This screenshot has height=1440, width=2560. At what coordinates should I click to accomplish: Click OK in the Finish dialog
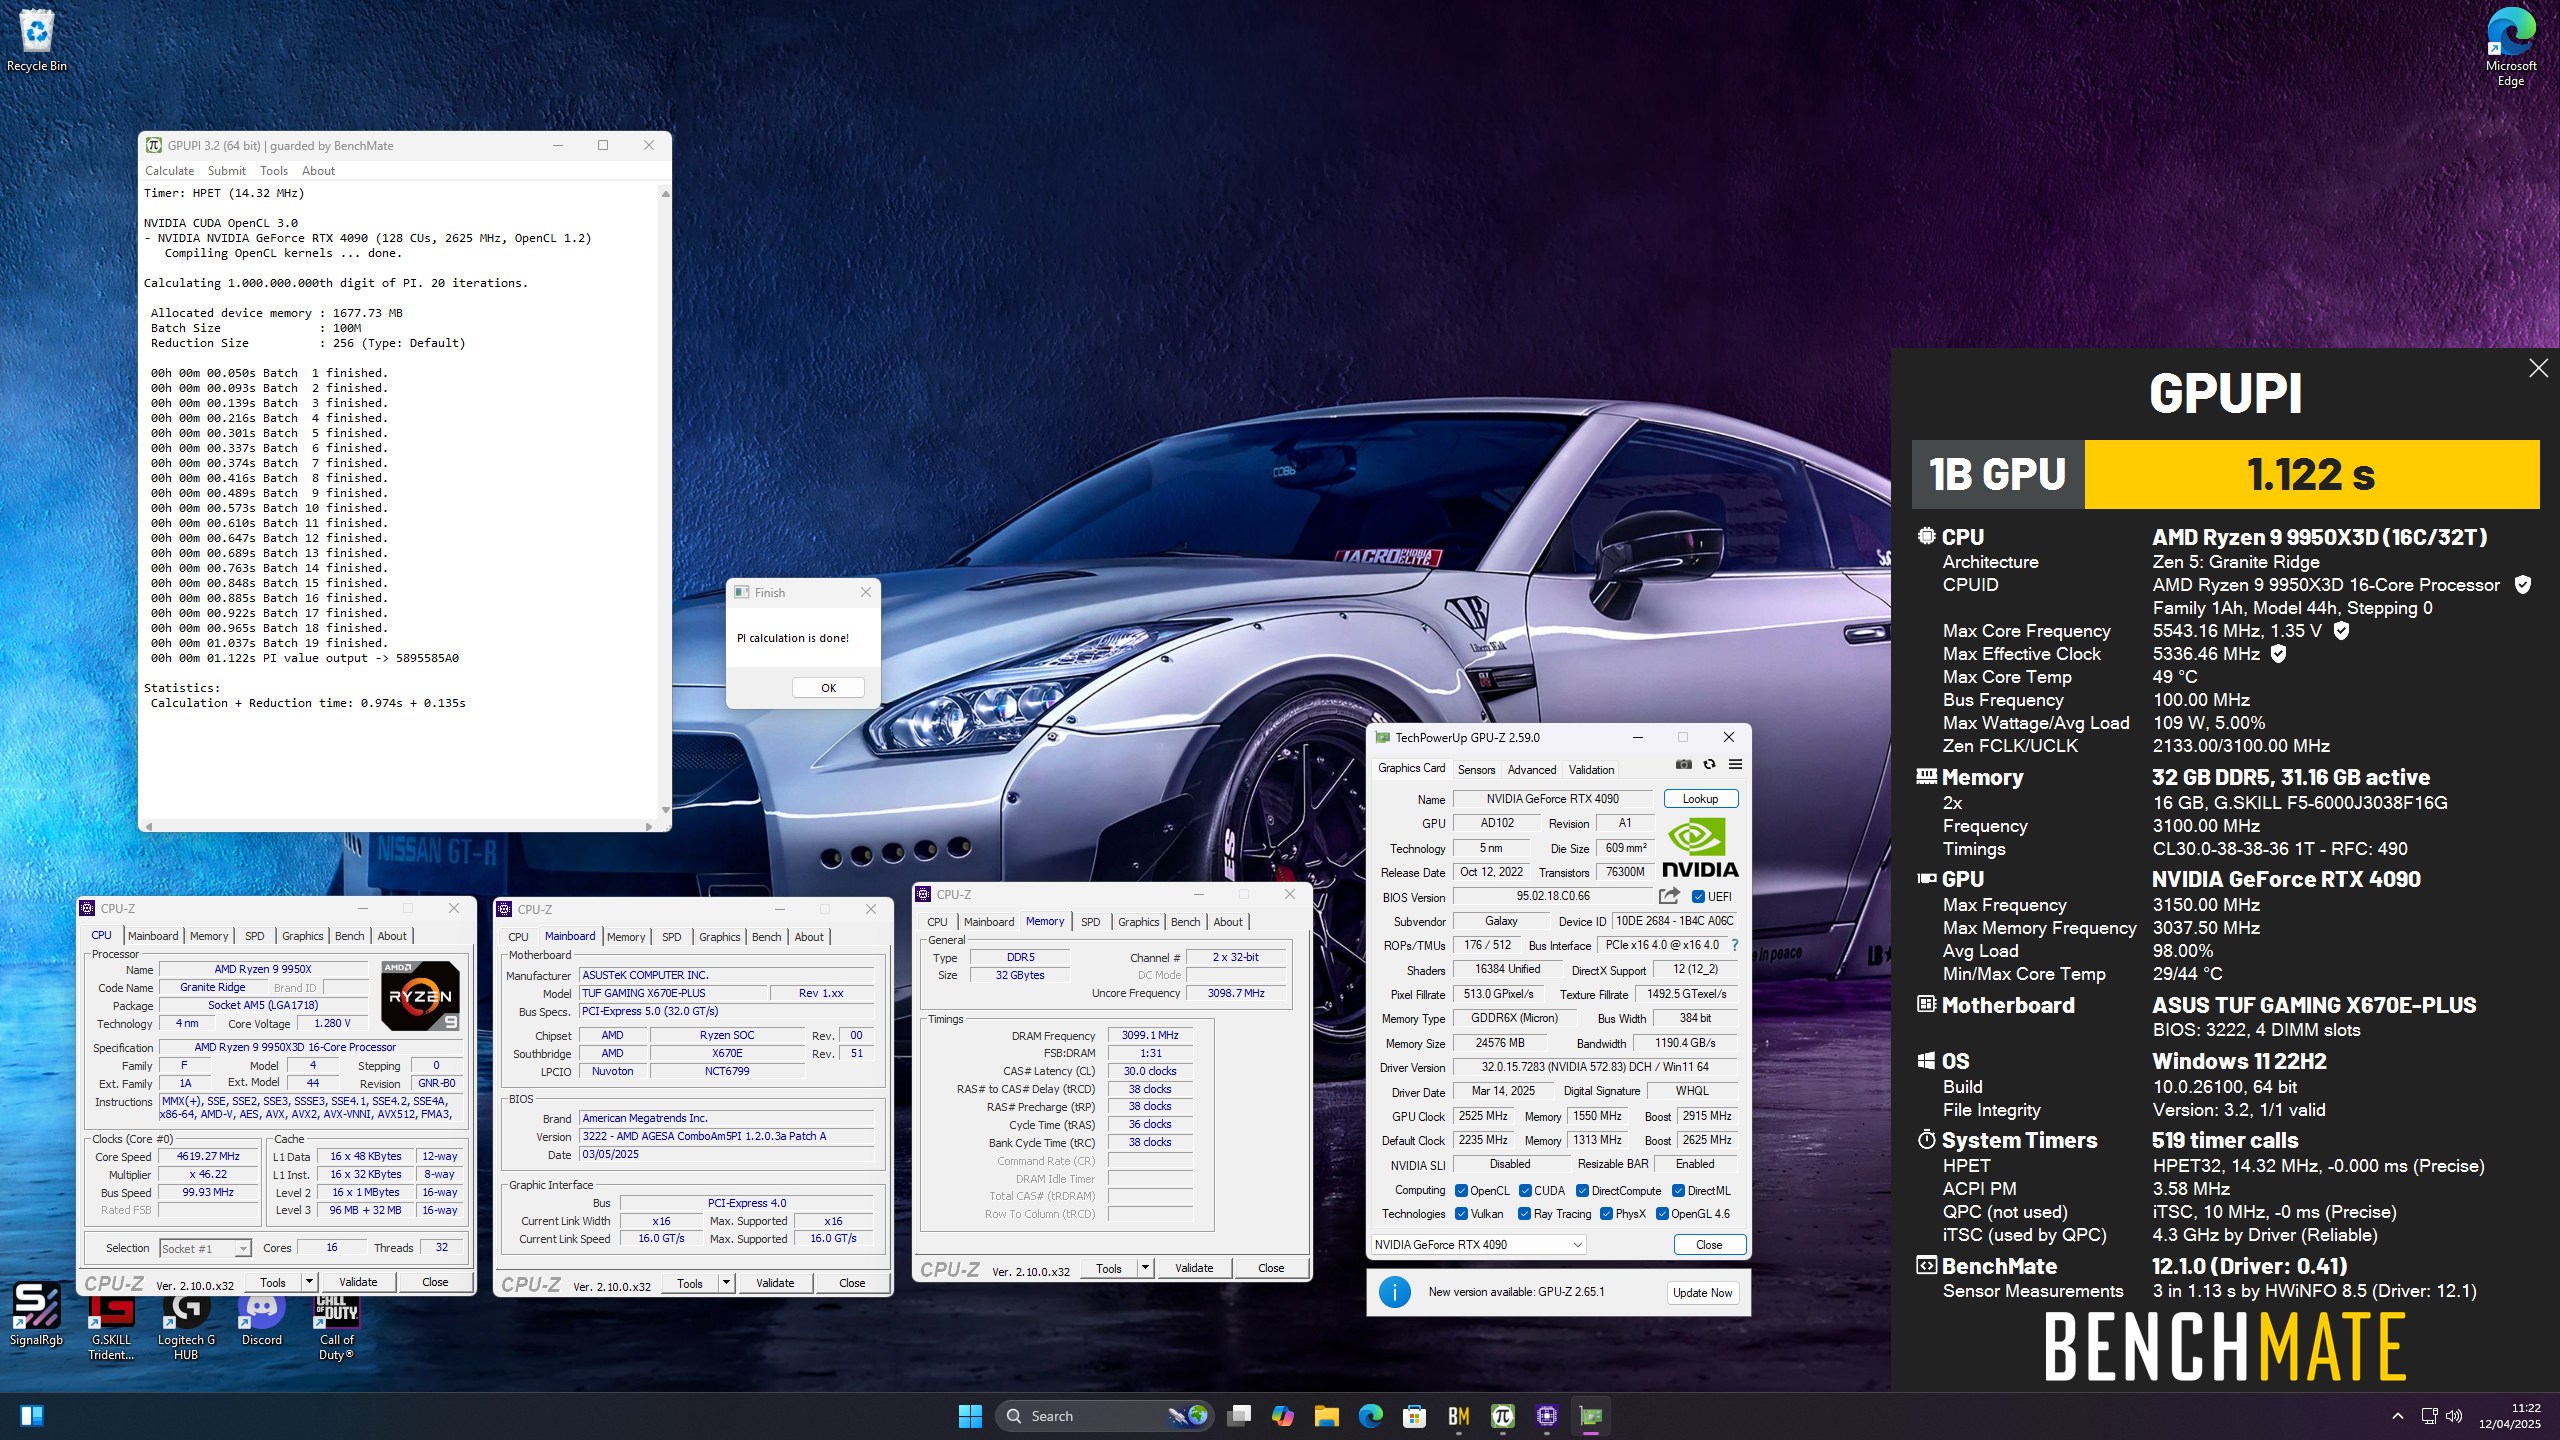[x=828, y=688]
